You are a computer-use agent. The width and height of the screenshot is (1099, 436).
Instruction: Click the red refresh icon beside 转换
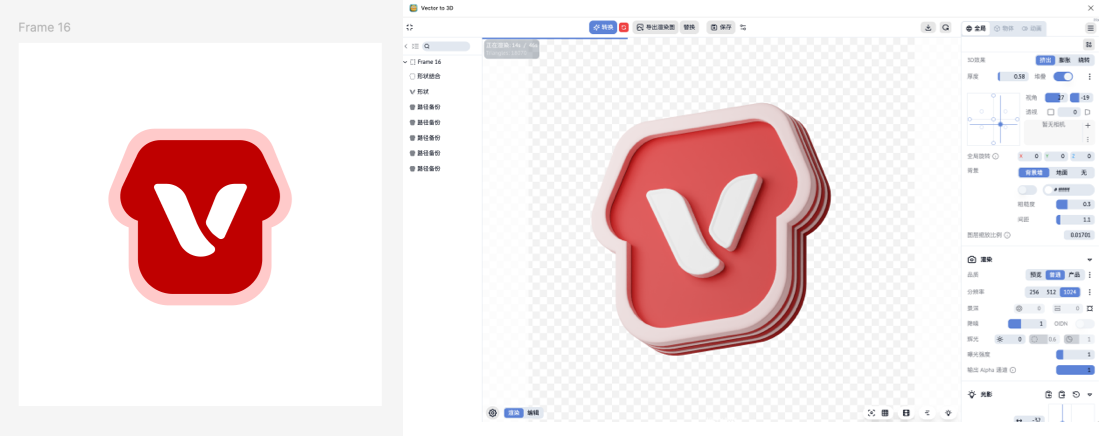tap(624, 27)
